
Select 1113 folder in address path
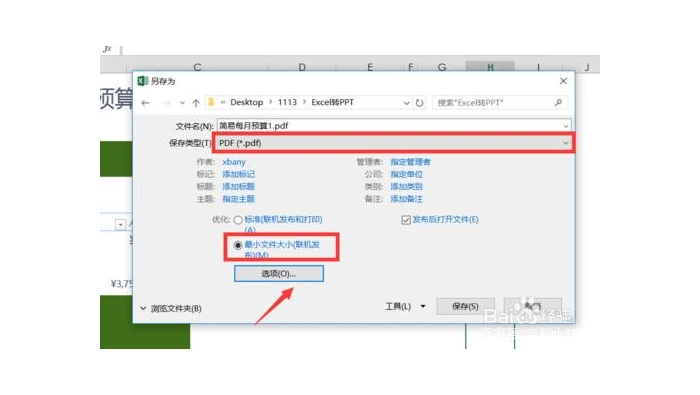pyautogui.click(x=287, y=102)
